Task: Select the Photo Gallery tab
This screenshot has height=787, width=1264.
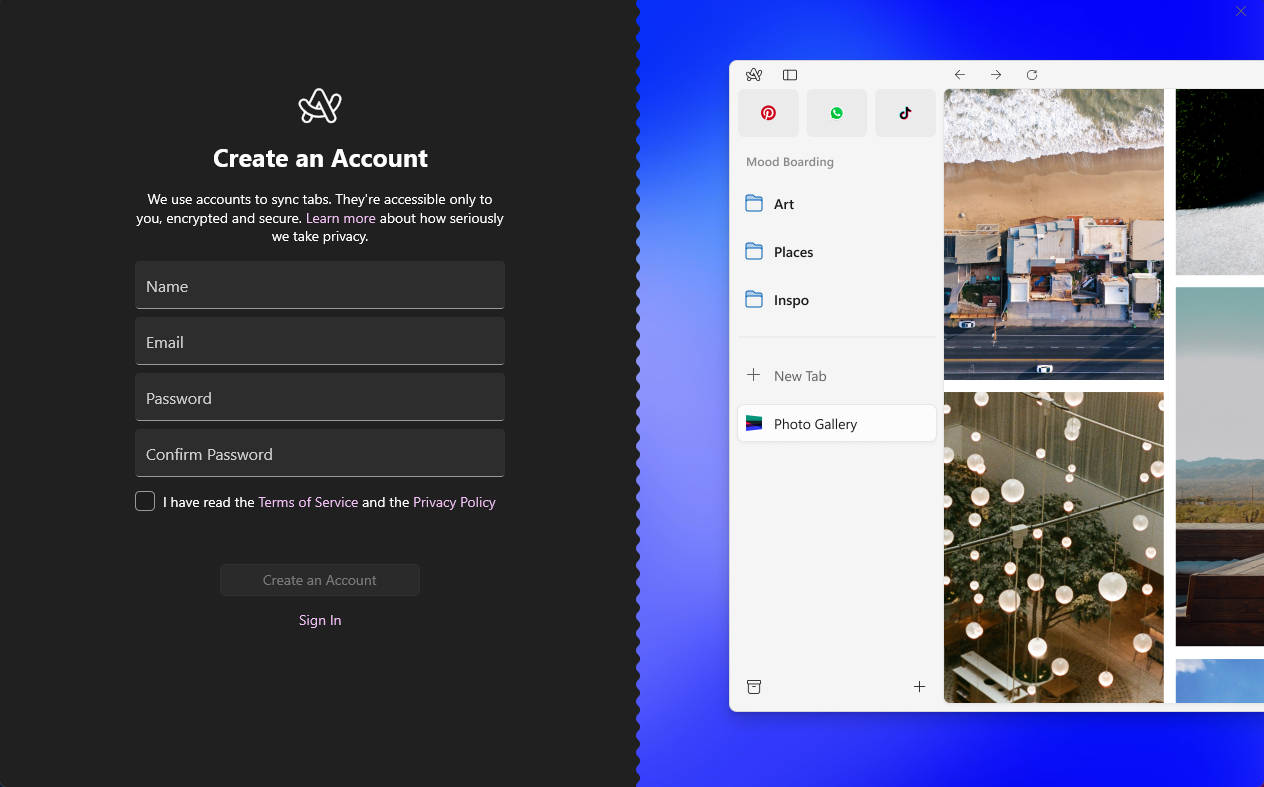Action: (x=837, y=424)
